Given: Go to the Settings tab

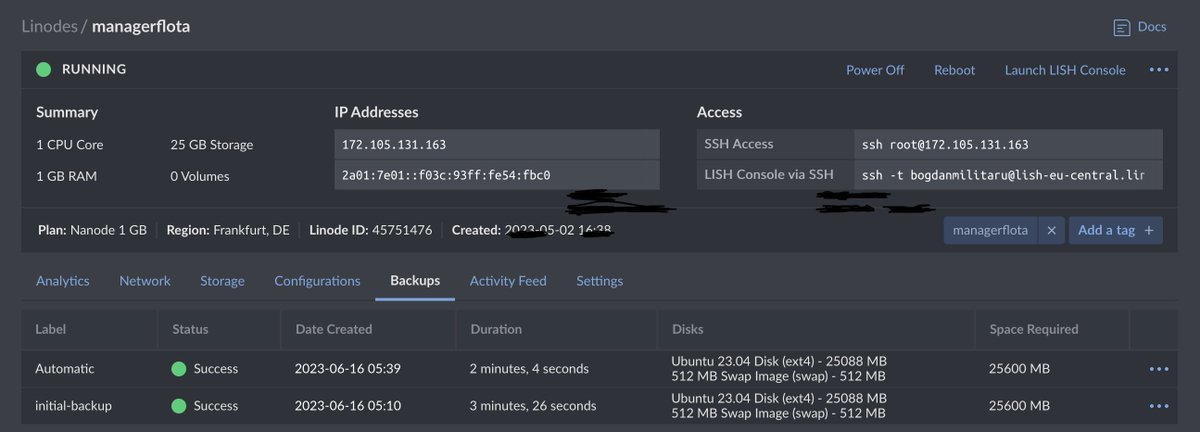Looking at the screenshot, I should [x=599, y=281].
